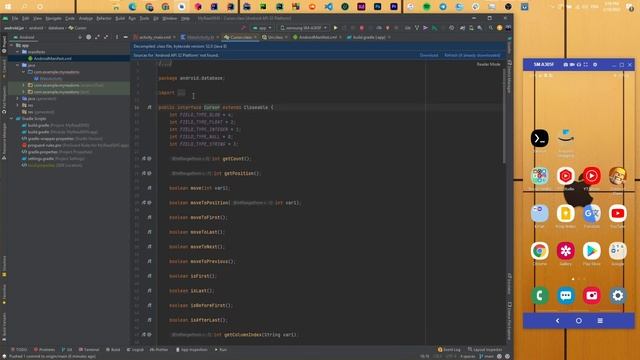
Task: Click Expand All icon in Project panel
Action: click(x=97, y=37)
